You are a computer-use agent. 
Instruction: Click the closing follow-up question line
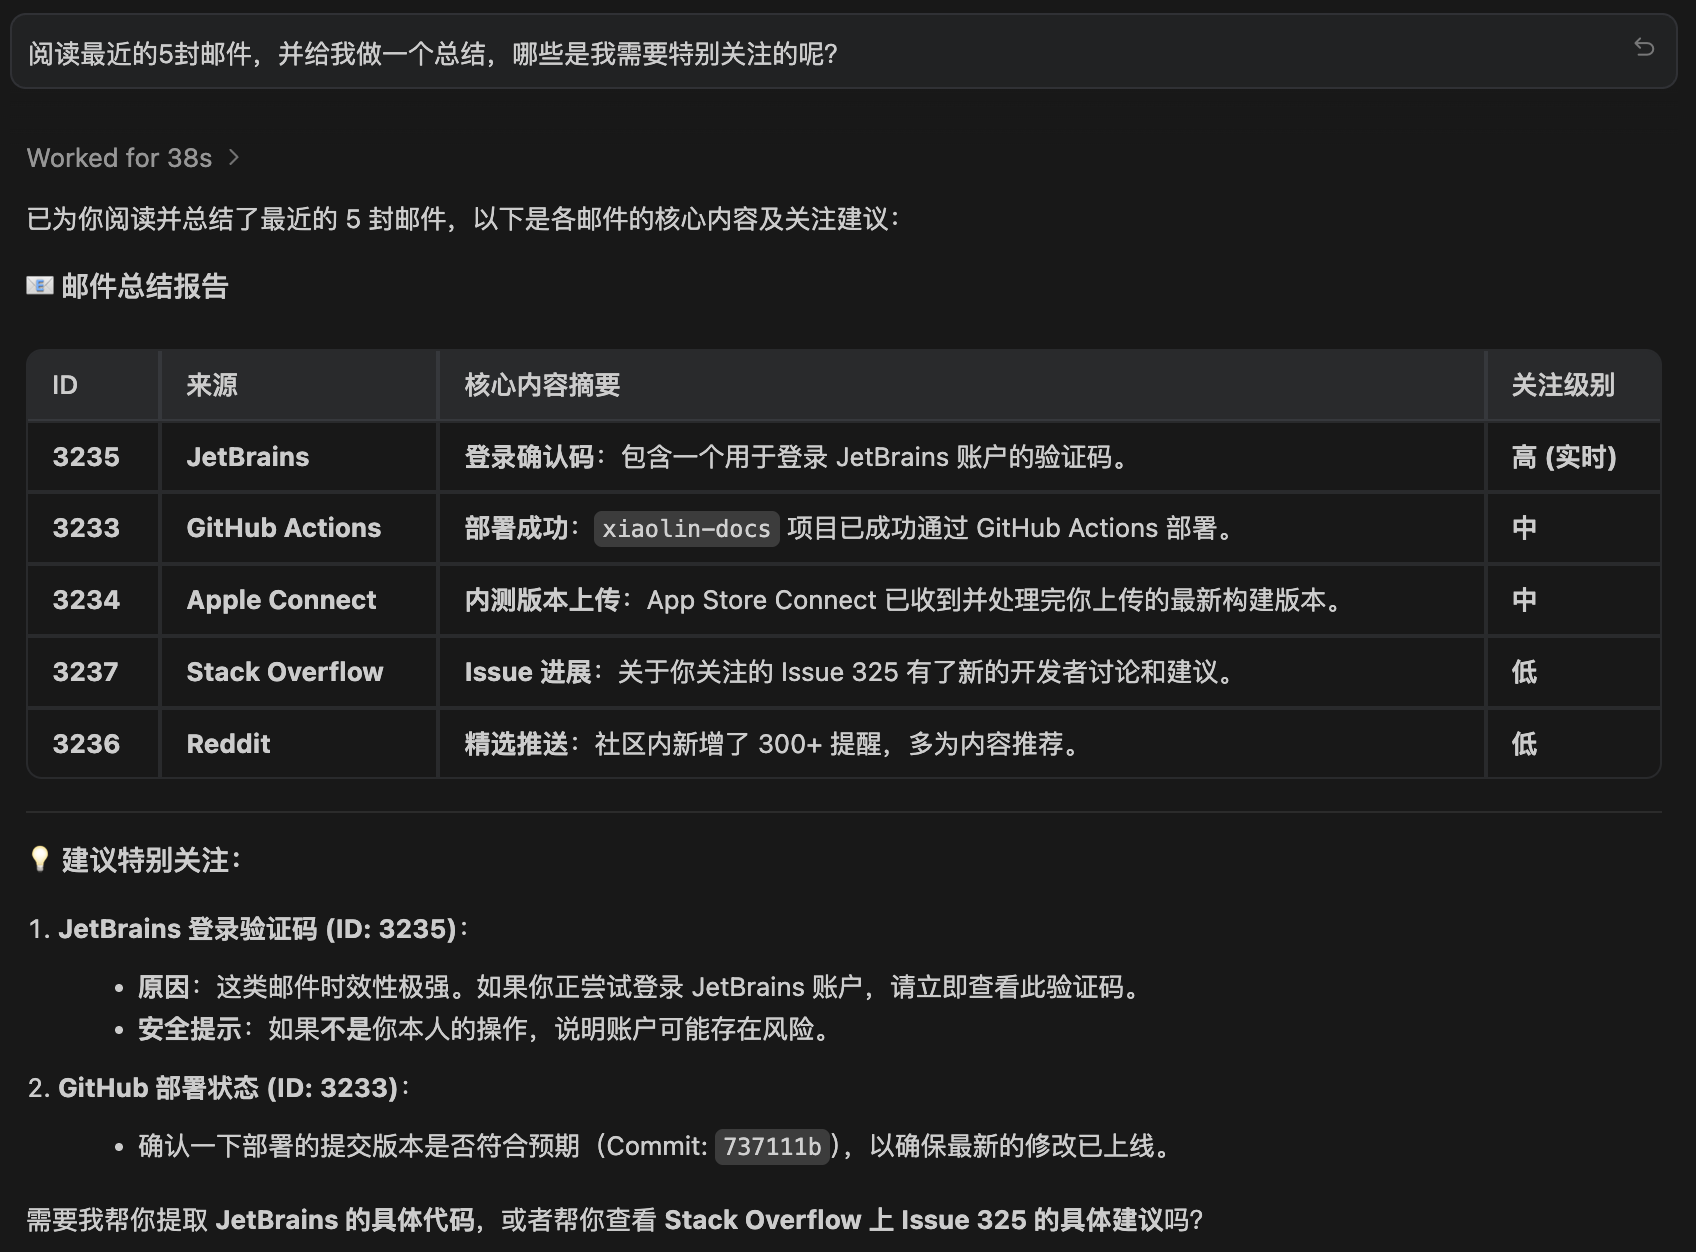615,1220
